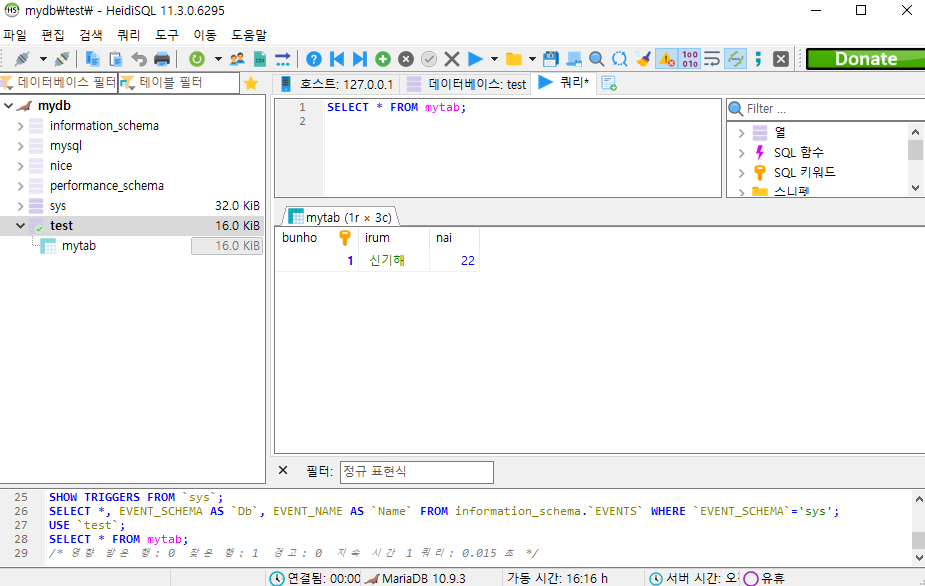Expand the SQL 함수 helper node
This screenshot has height=586, width=925.
pyautogui.click(x=742, y=153)
